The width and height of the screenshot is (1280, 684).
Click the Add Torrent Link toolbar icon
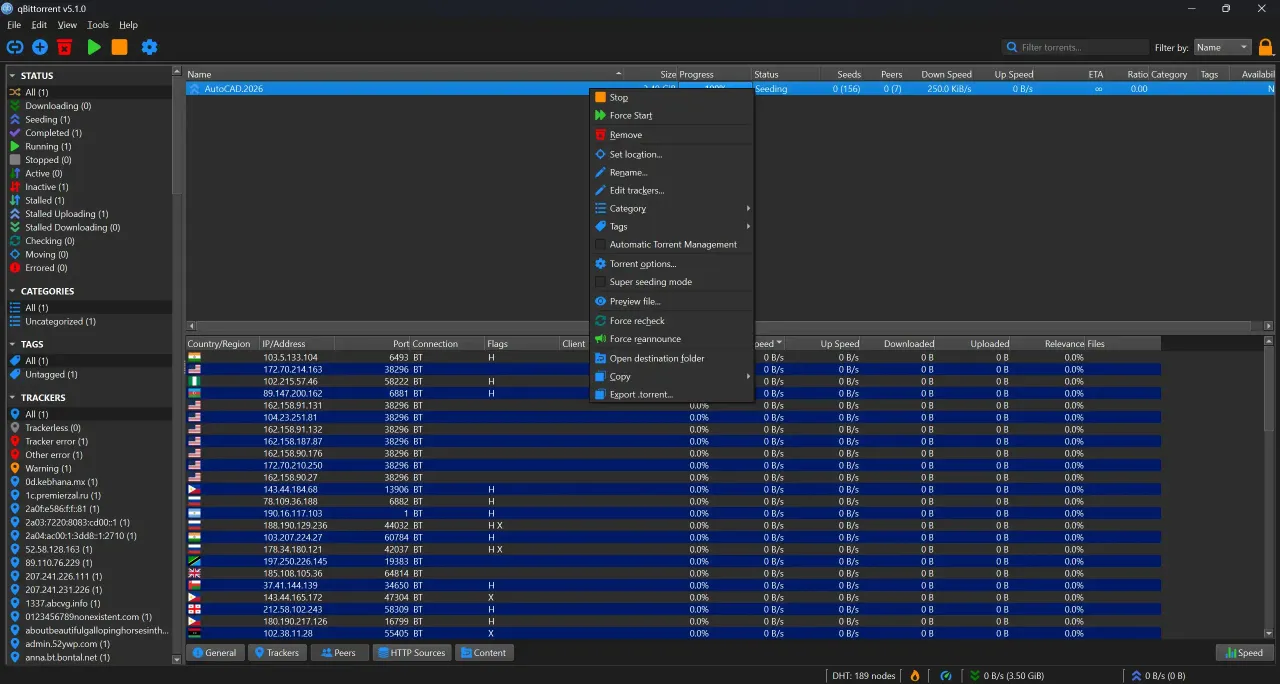pos(14,47)
